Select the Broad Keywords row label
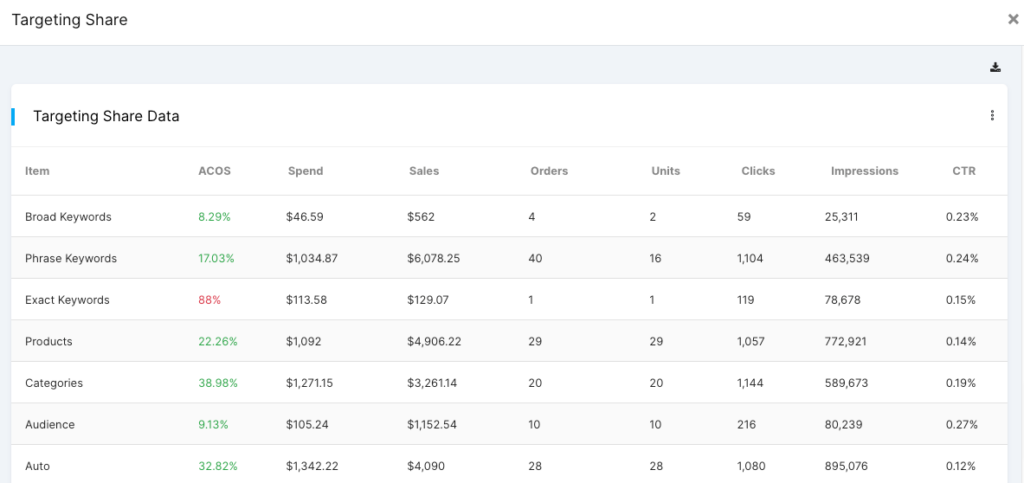1024x483 pixels. tap(68, 217)
